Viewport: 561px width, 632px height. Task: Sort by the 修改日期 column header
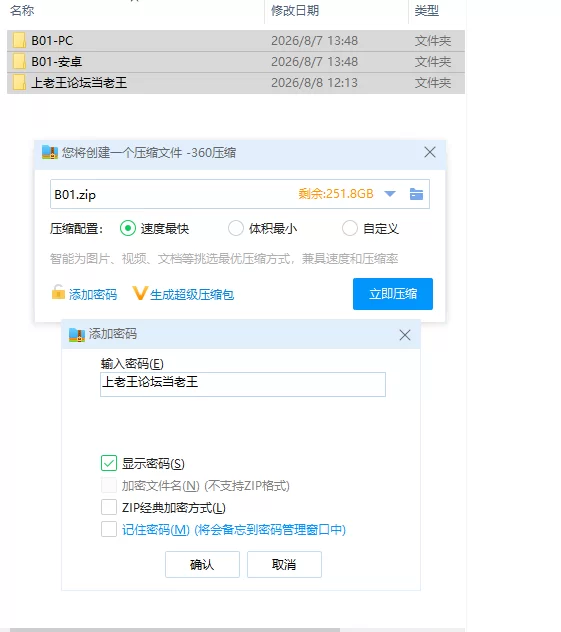click(x=295, y=10)
